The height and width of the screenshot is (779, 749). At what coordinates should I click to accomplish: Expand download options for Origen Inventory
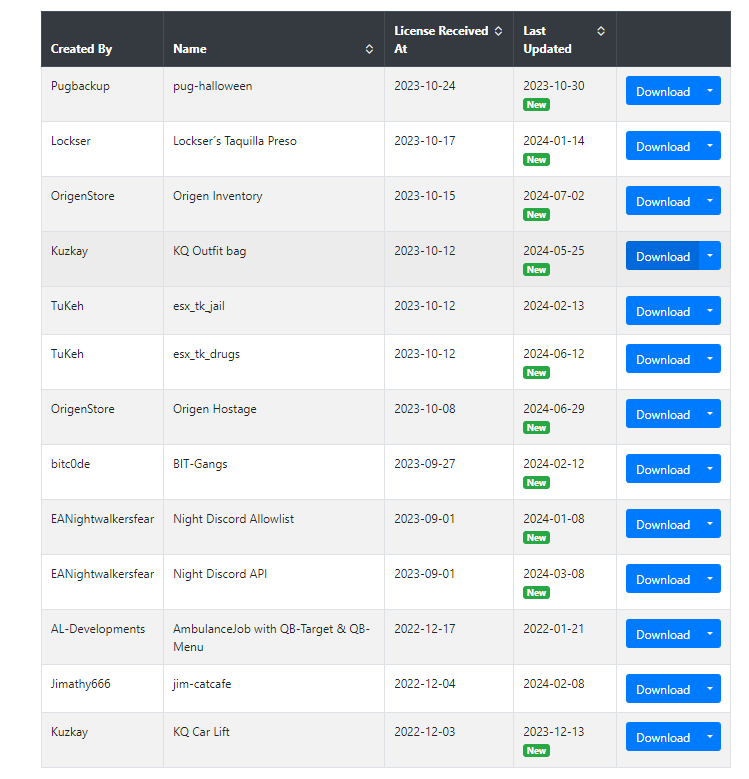[x=710, y=201]
